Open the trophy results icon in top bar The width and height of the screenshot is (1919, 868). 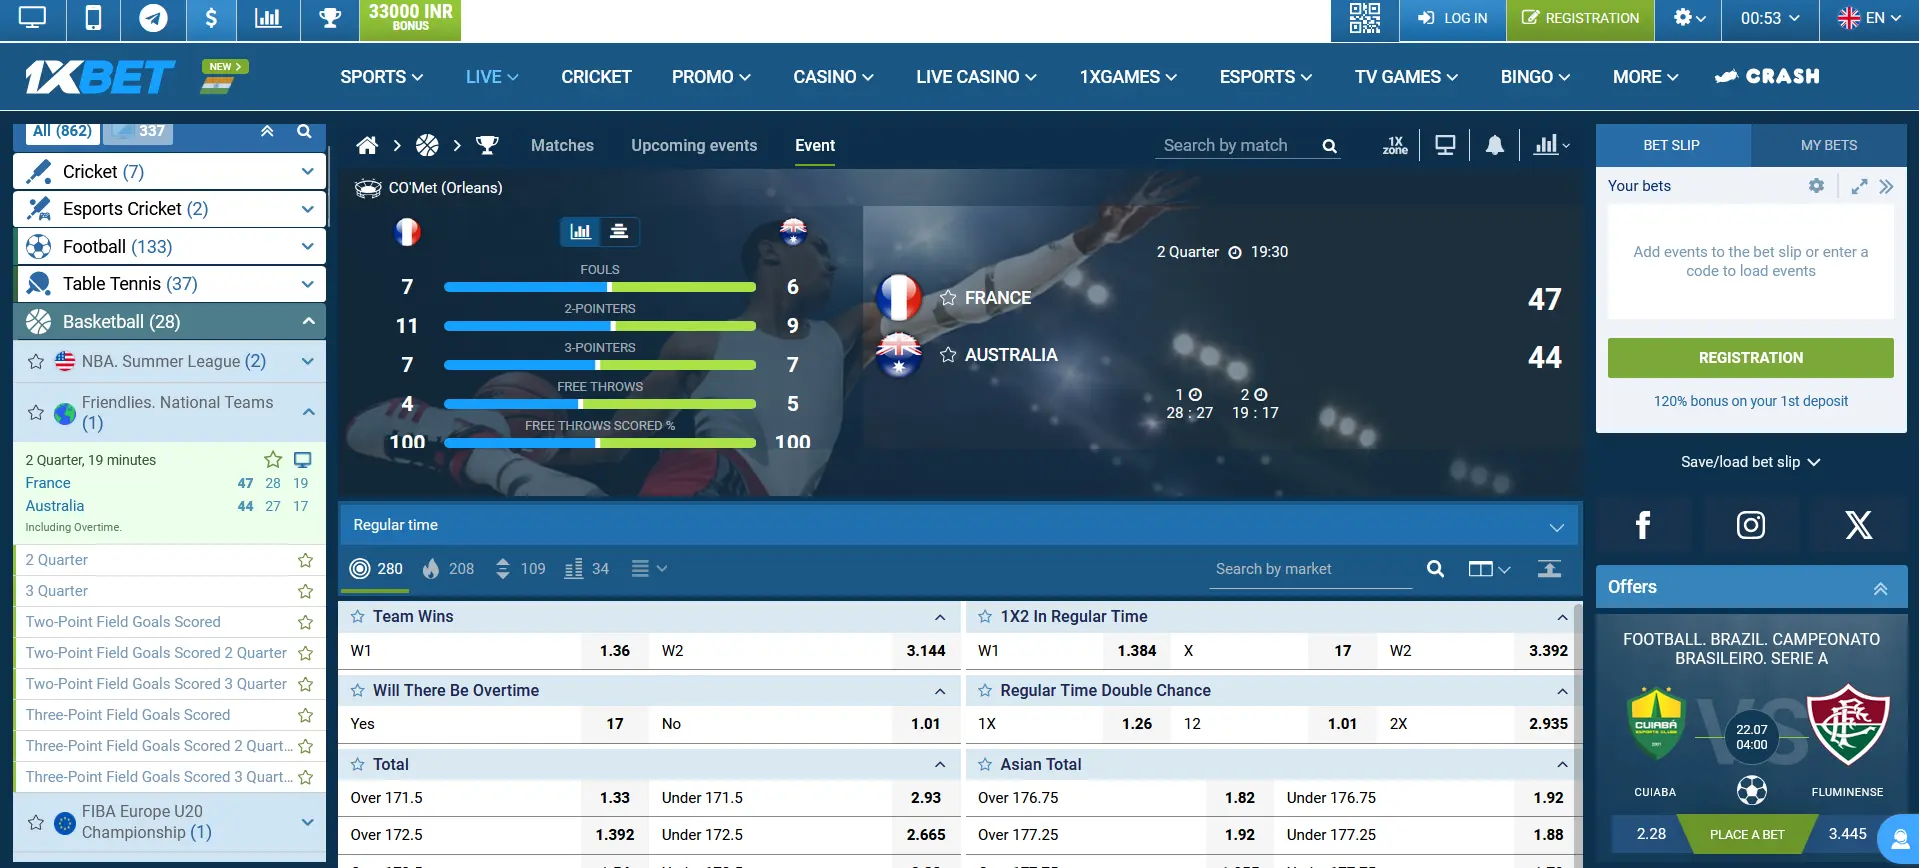tap(329, 18)
